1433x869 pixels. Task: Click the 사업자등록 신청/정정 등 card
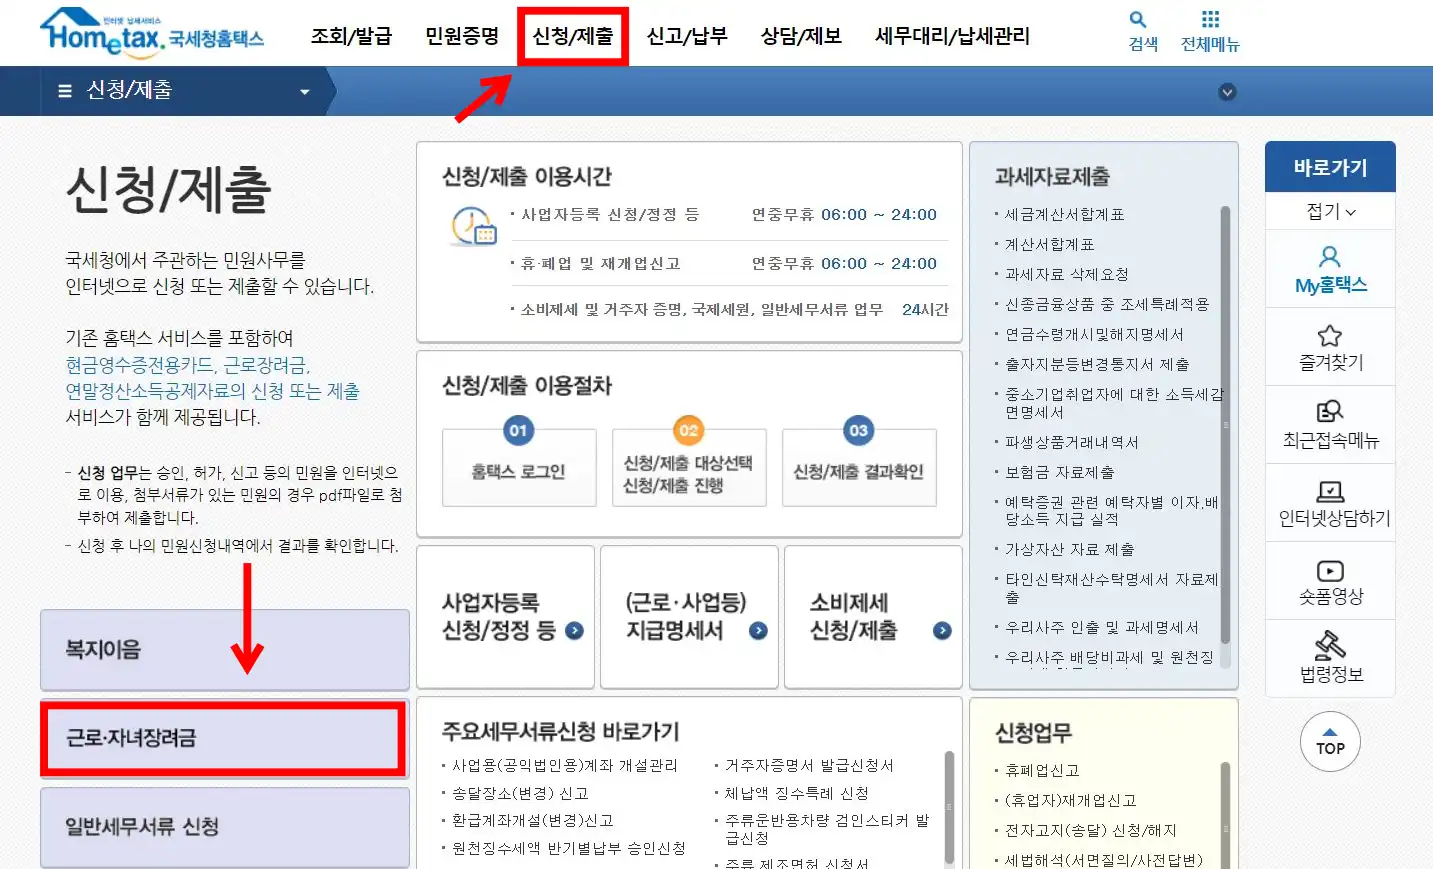[505, 617]
